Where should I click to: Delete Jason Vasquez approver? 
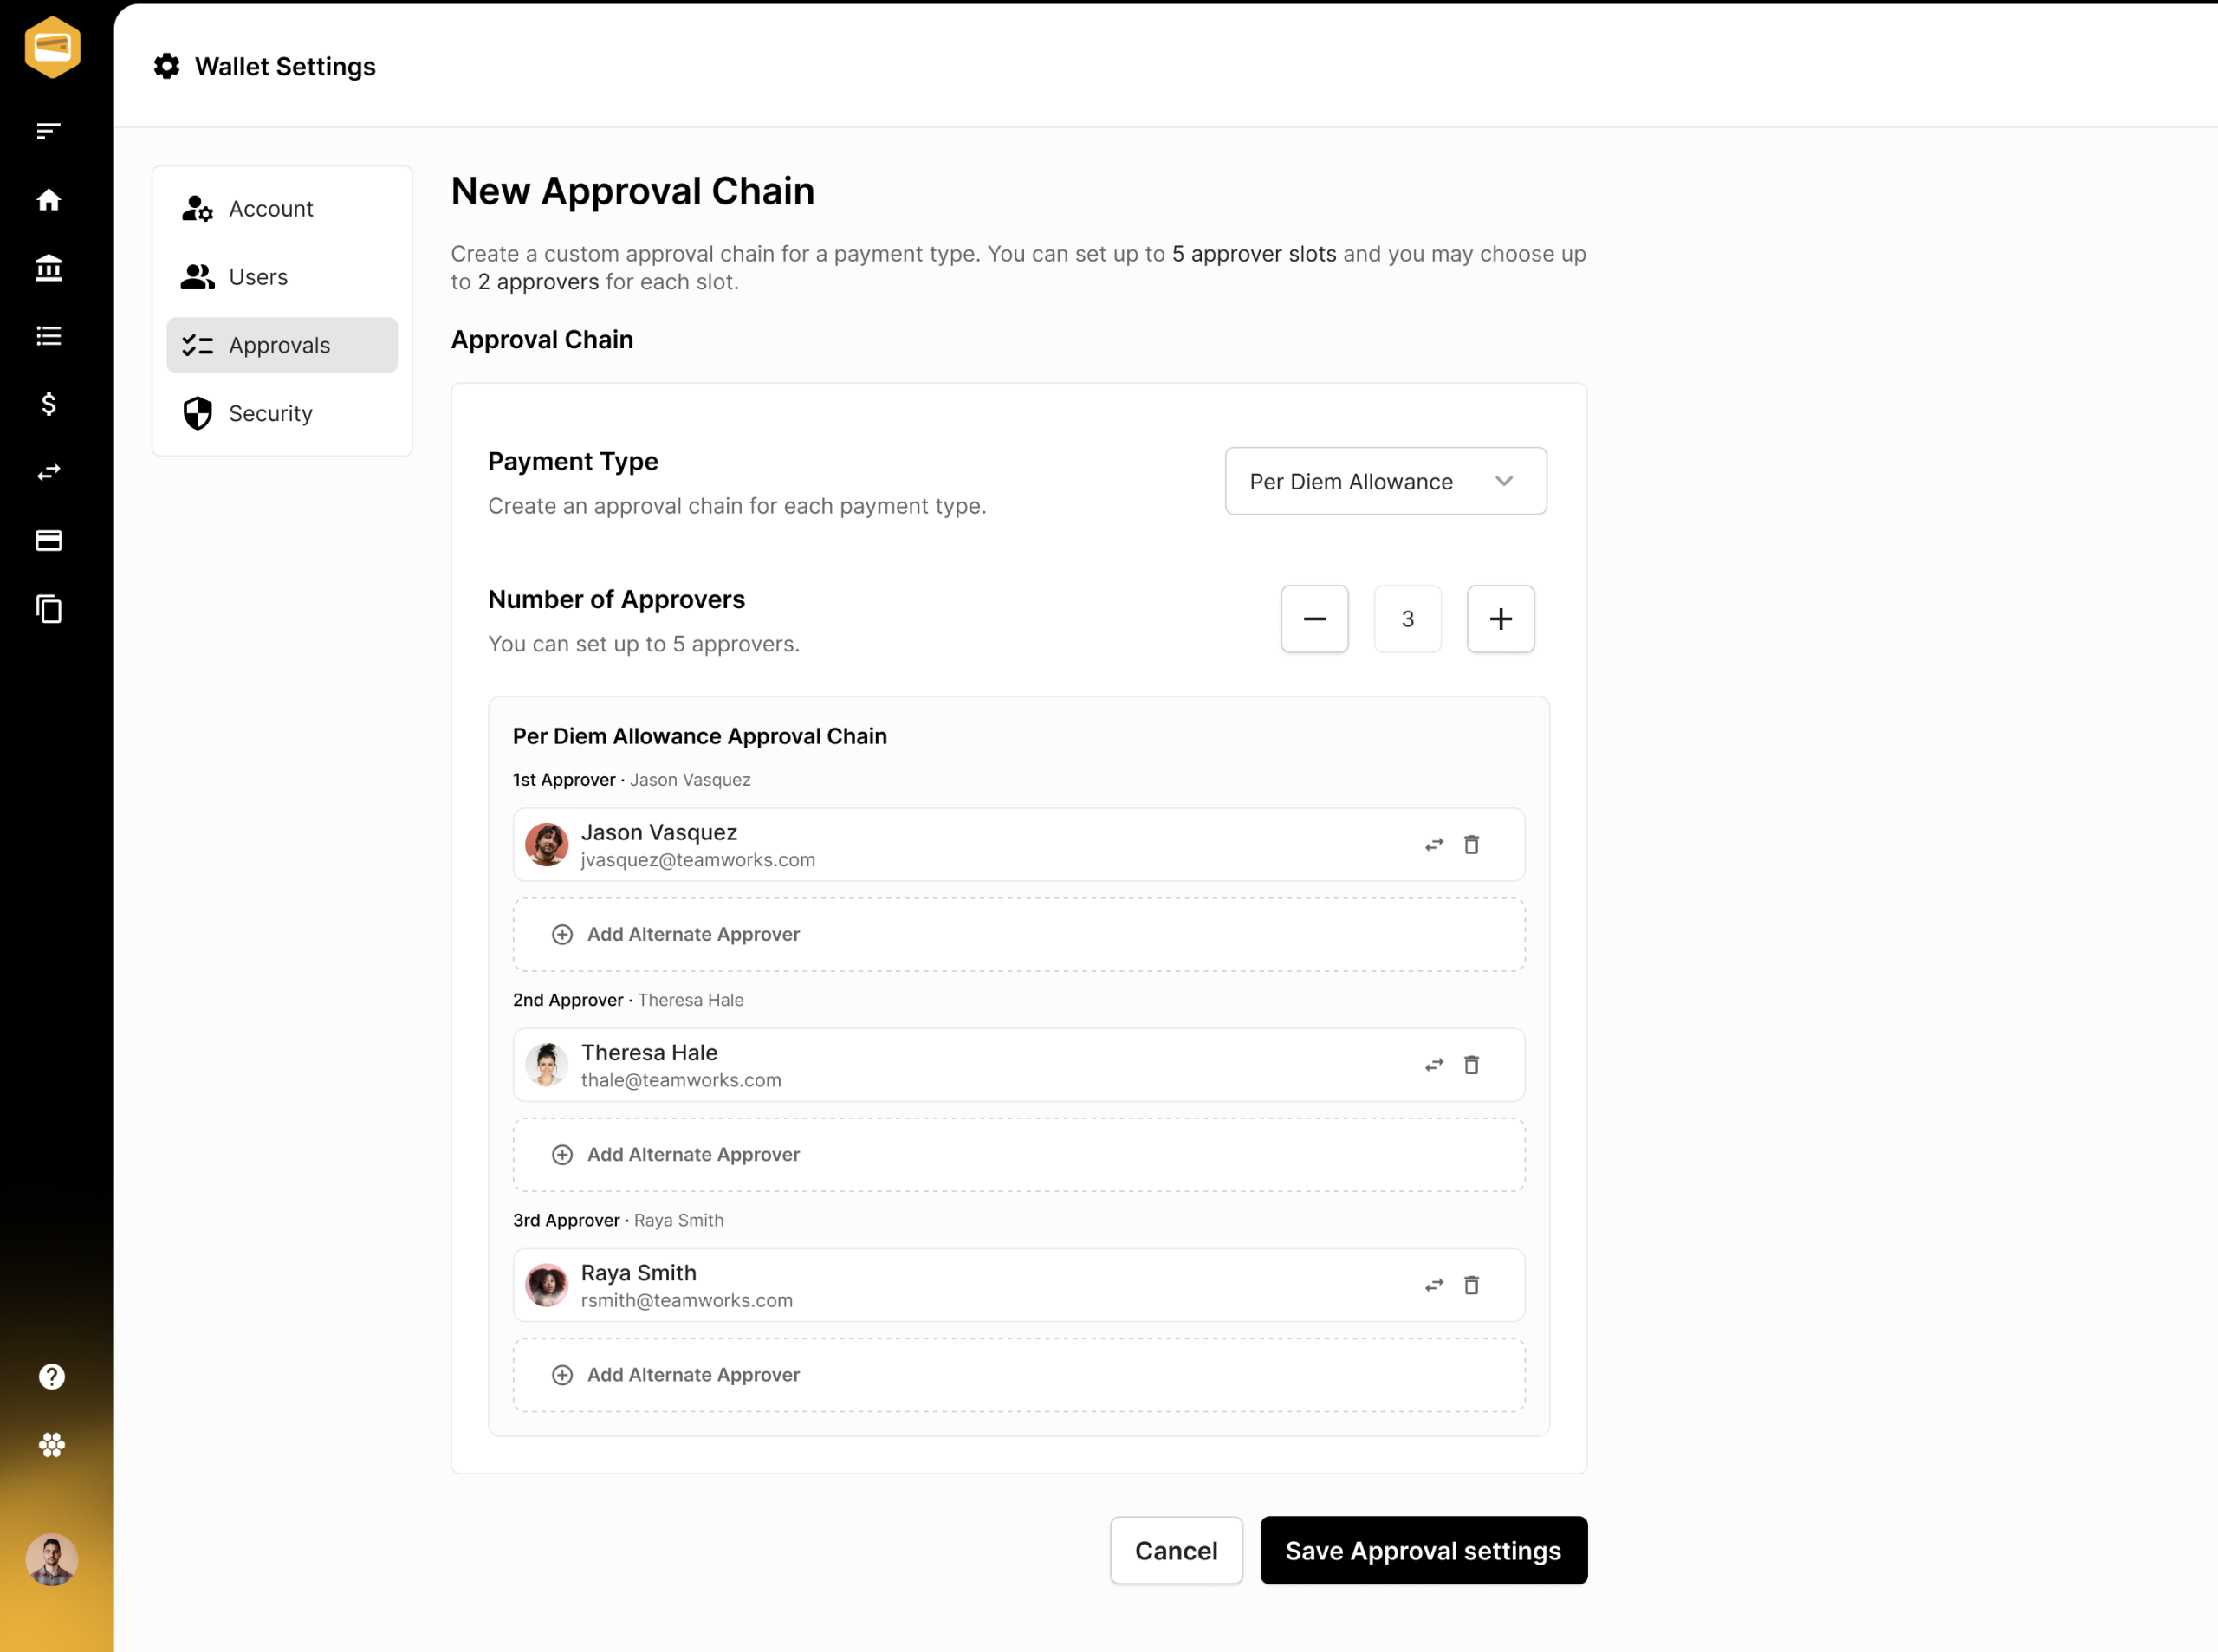(1471, 845)
